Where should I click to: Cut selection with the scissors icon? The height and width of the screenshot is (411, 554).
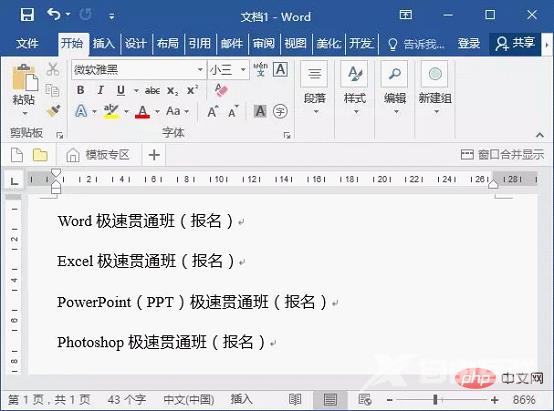53,69
